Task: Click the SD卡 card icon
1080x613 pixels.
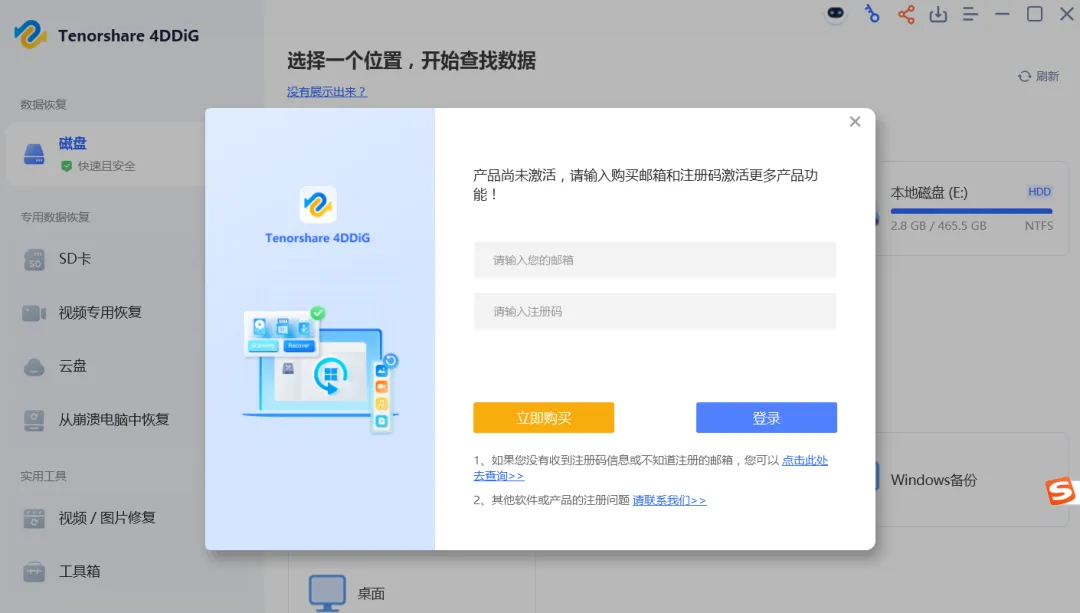Action: pos(34,260)
